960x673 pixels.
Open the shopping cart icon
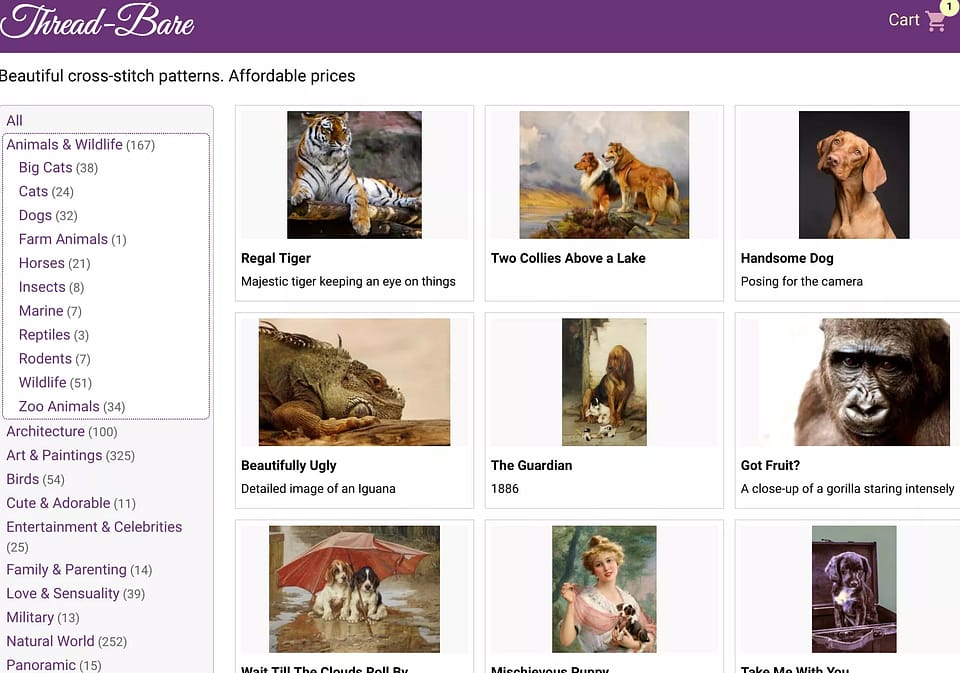(935, 21)
